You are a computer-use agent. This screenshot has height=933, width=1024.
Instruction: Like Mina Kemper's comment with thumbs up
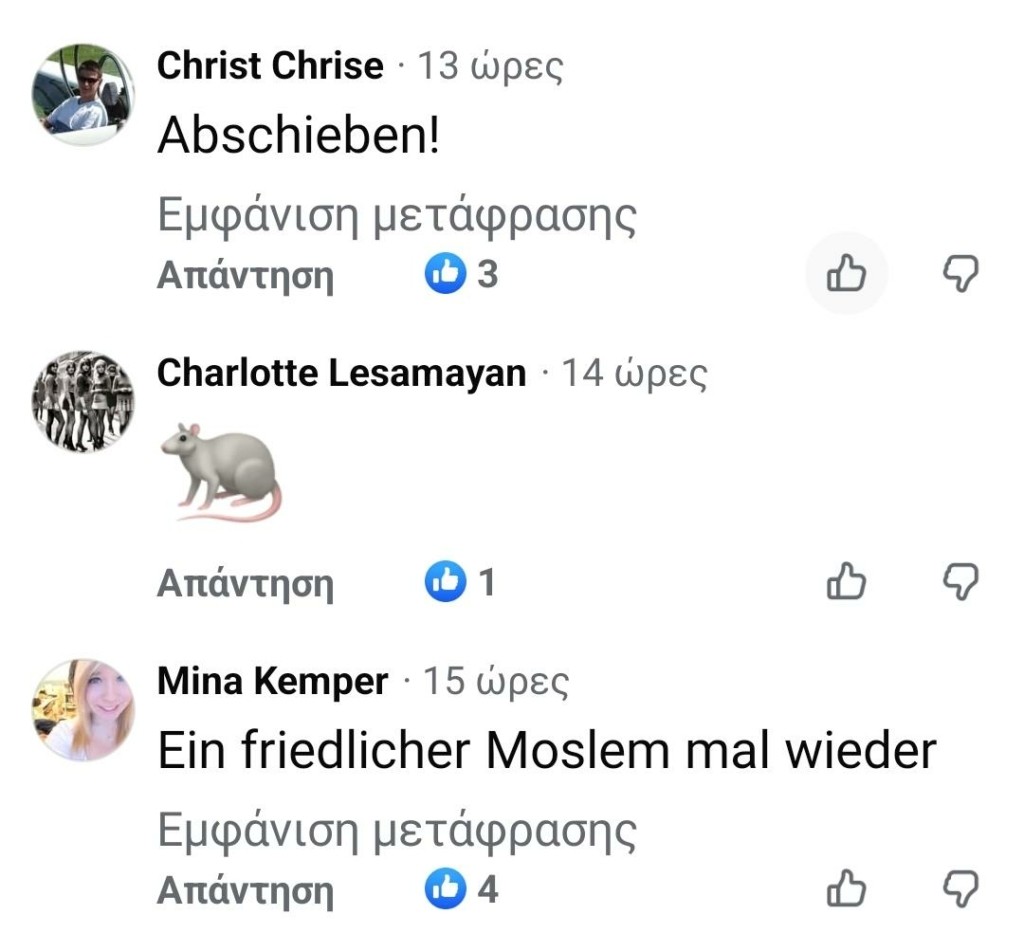coord(846,888)
